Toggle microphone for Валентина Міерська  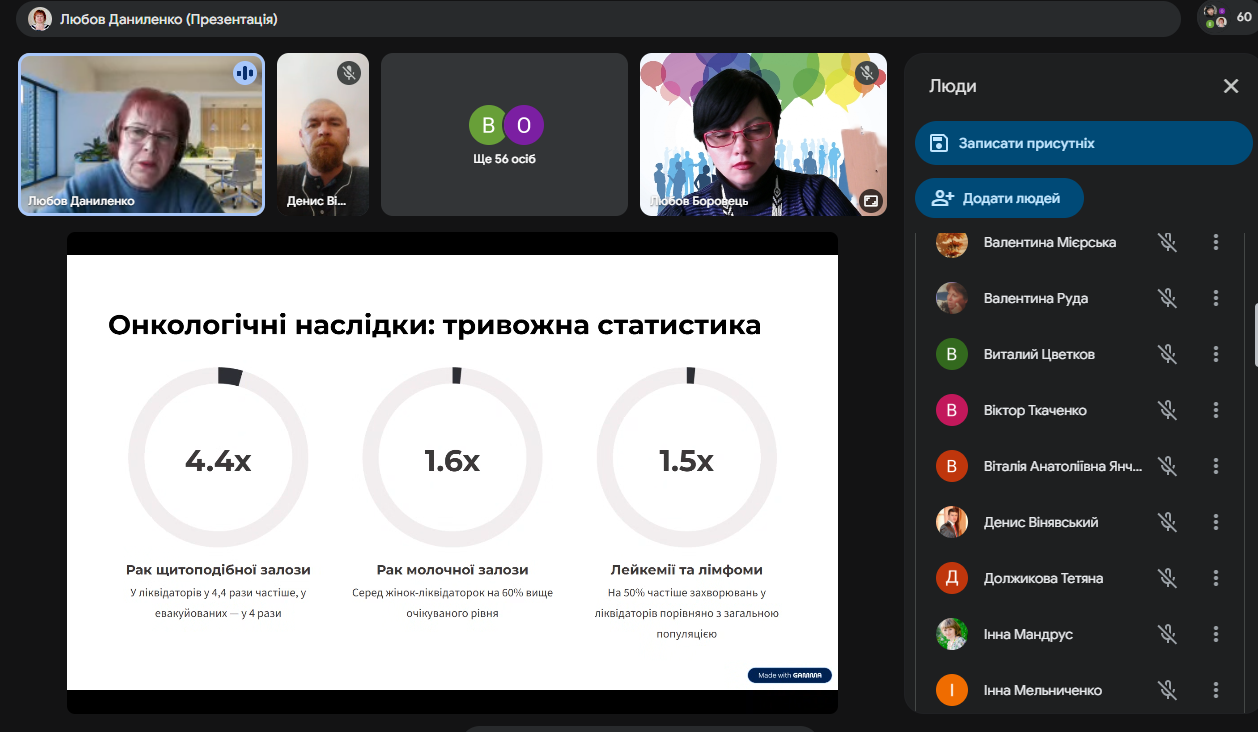tap(1165, 242)
